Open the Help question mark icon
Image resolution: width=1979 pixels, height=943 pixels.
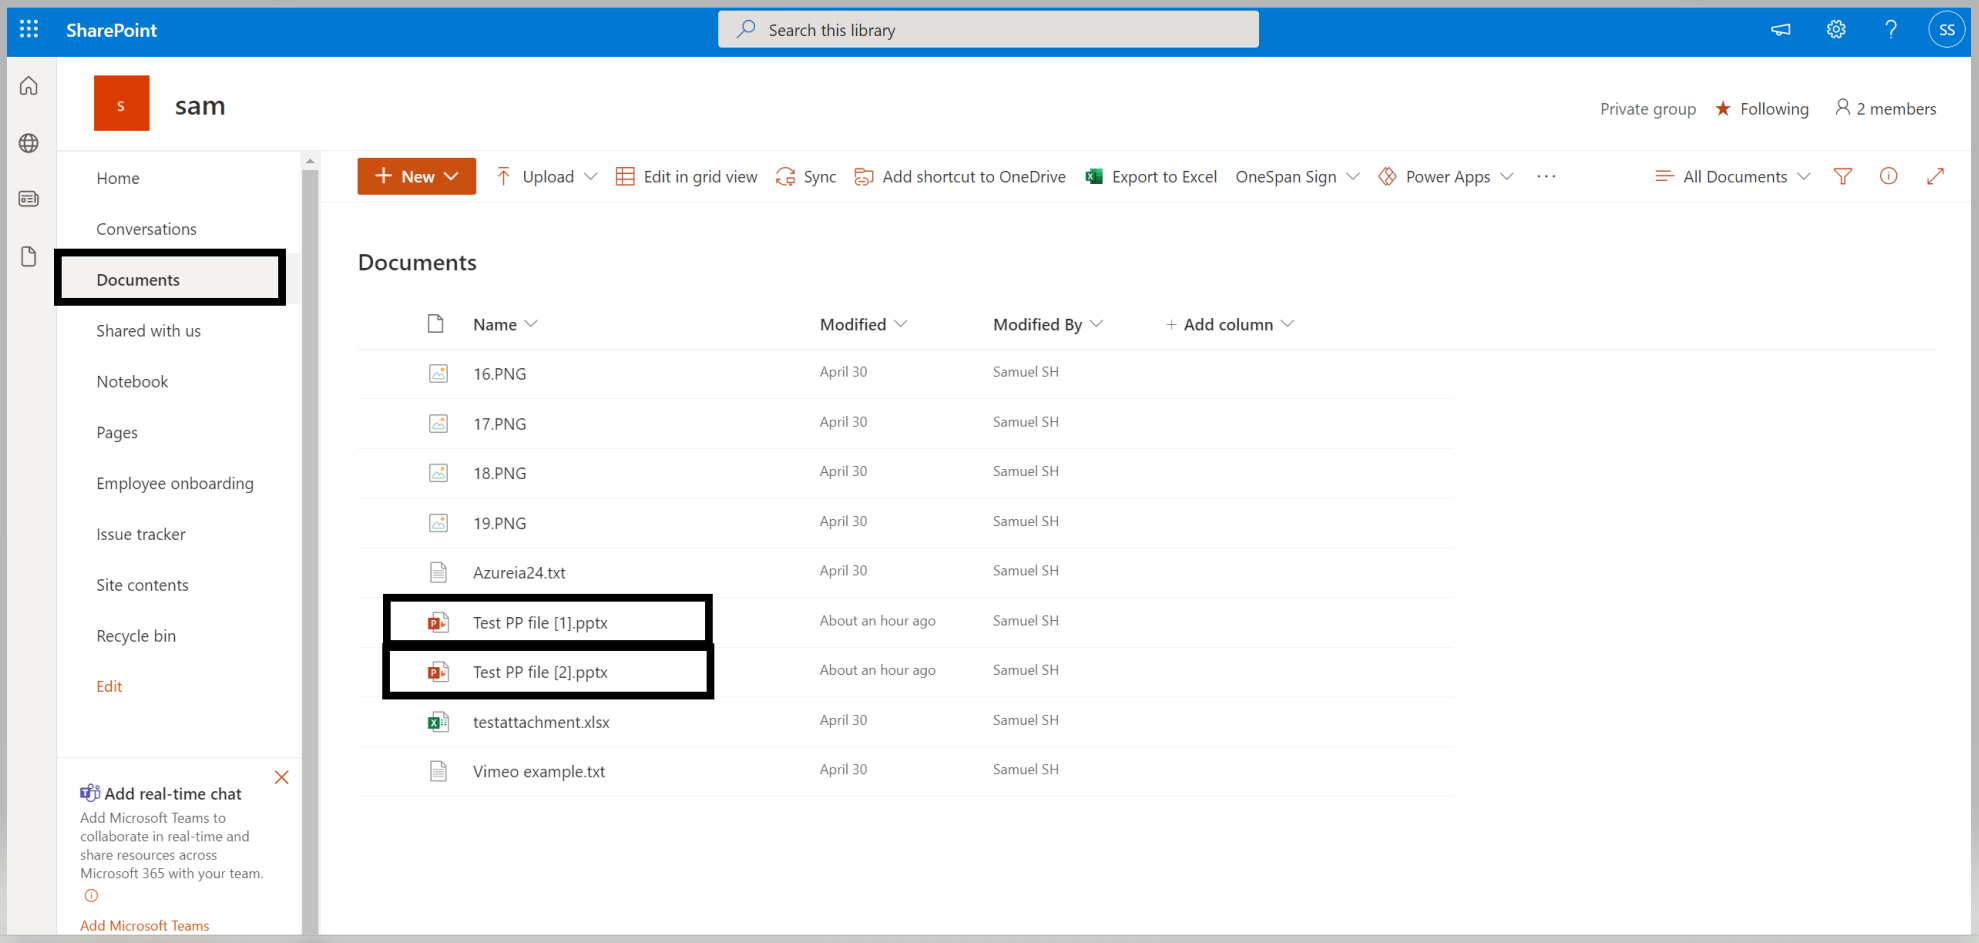pos(1891,29)
